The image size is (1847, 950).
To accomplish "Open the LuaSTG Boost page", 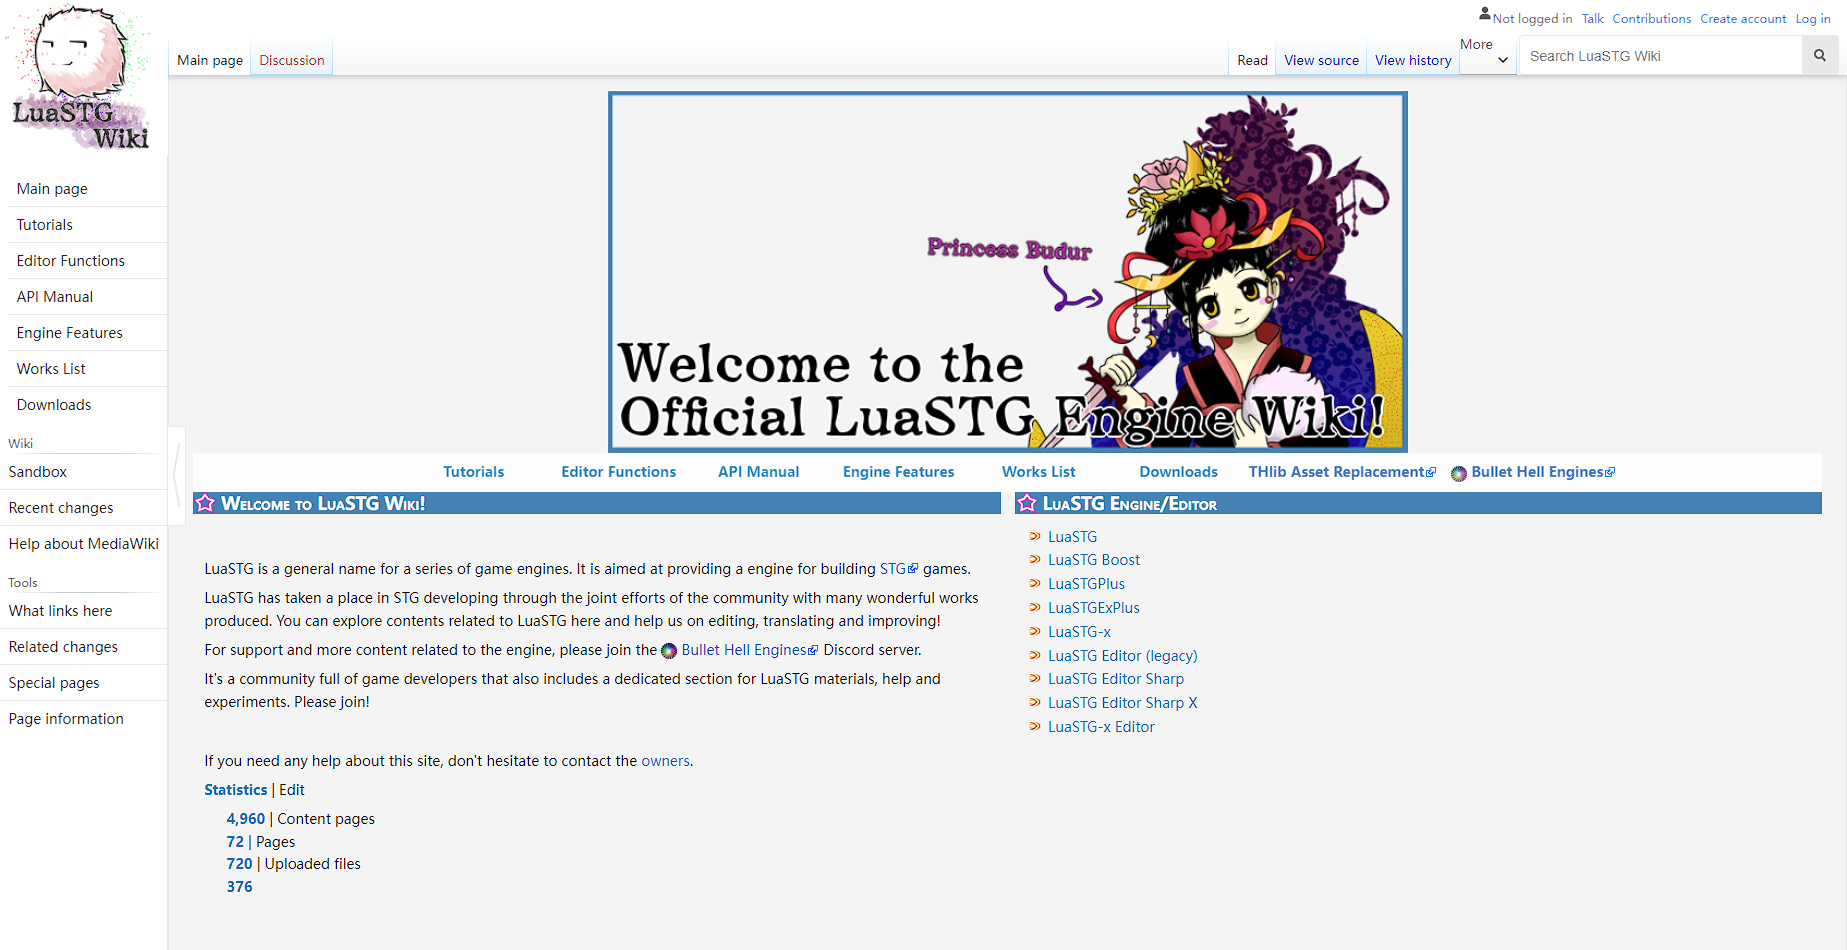I will pyautogui.click(x=1094, y=560).
